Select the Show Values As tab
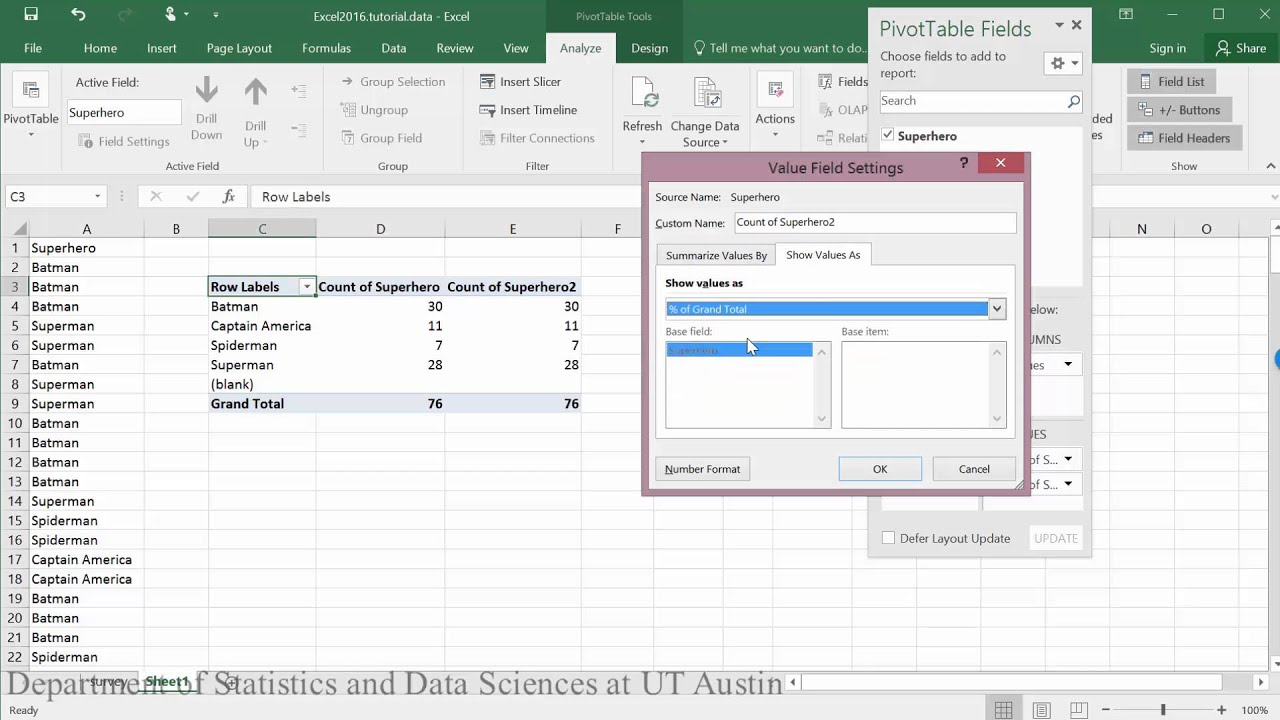The image size is (1280, 720). pyautogui.click(x=823, y=255)
